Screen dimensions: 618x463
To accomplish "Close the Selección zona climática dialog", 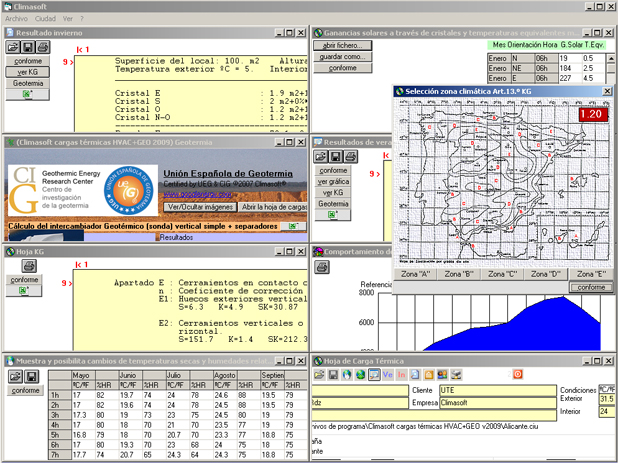I will (x=607, y=91).
